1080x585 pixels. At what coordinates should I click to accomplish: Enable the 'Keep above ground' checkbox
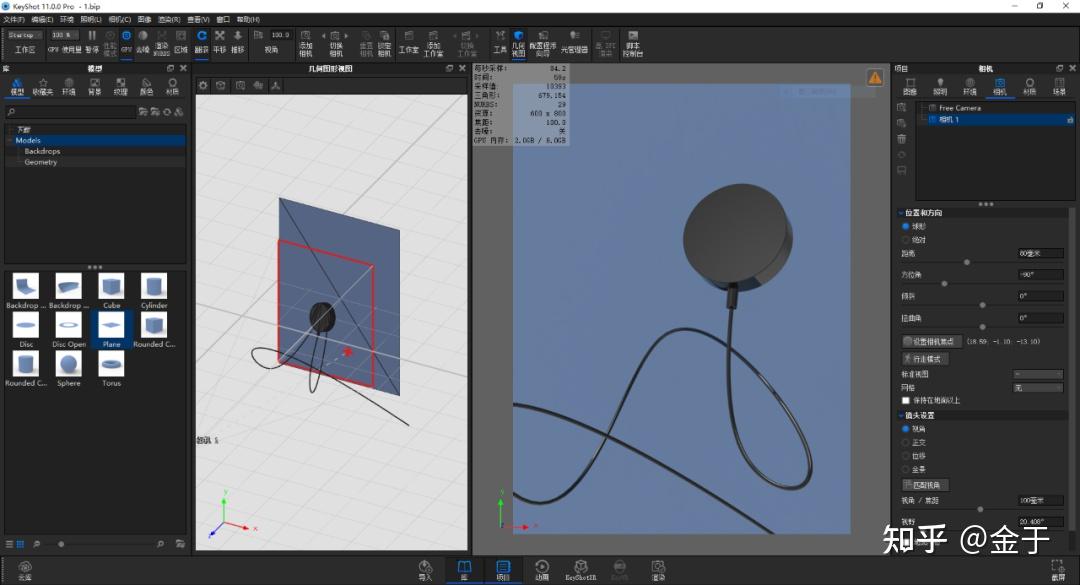point(906,400)
